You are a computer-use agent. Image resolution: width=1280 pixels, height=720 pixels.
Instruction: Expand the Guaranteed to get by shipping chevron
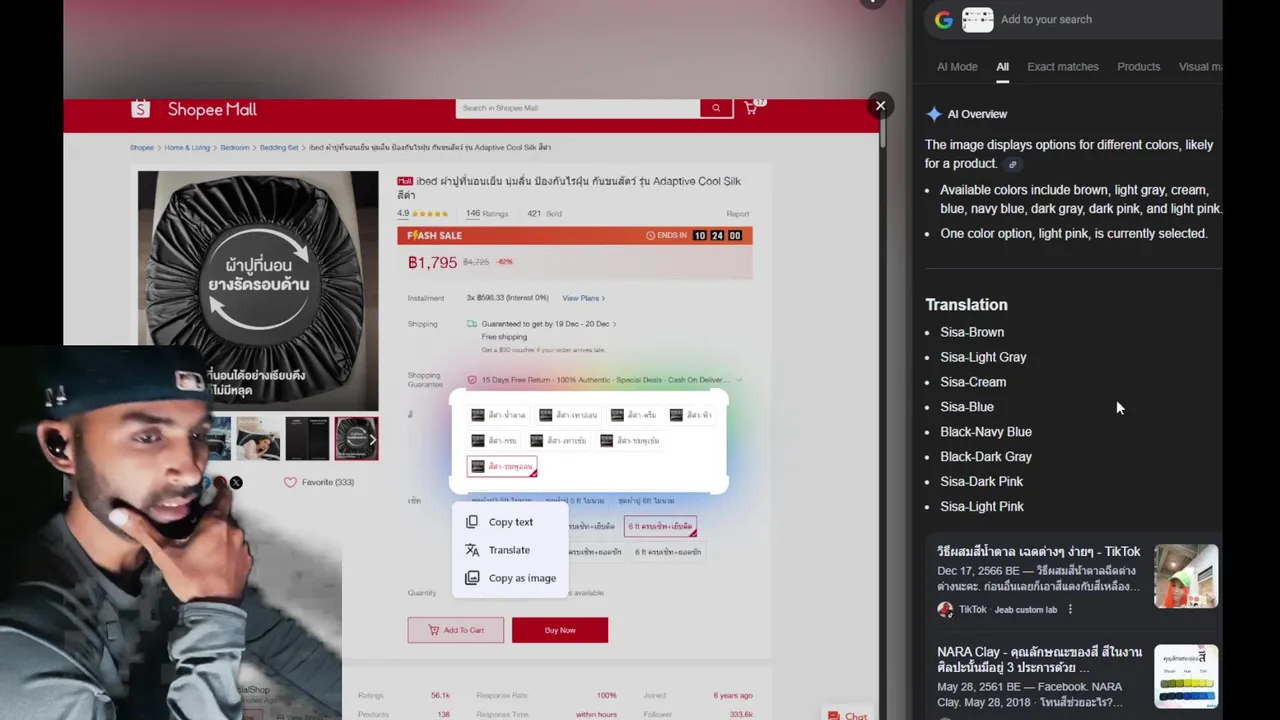tap(614, 324)
